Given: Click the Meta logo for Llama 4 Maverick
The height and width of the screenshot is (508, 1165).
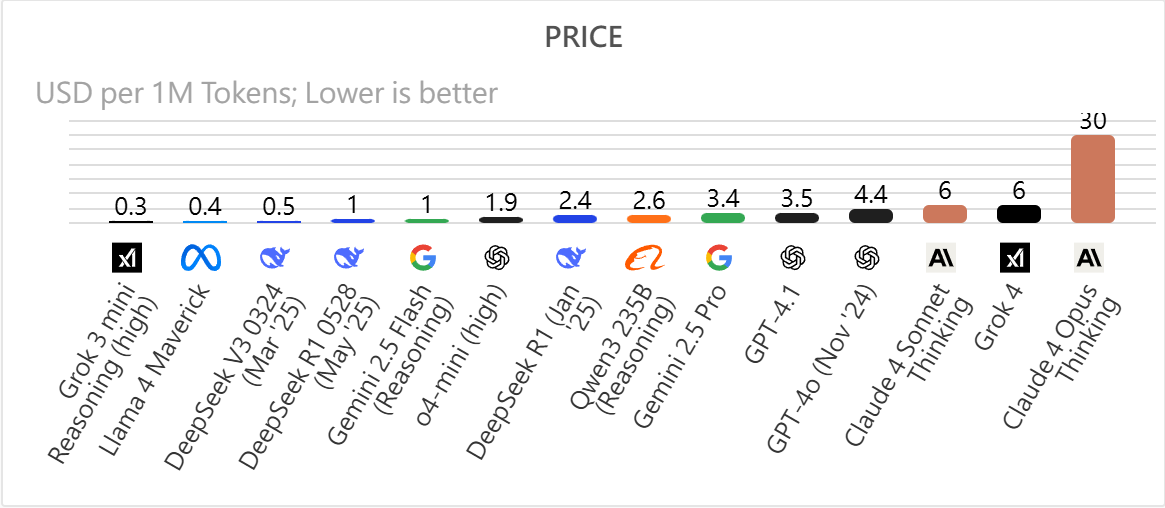Looking at the screenshot, I should click(201, 258).
